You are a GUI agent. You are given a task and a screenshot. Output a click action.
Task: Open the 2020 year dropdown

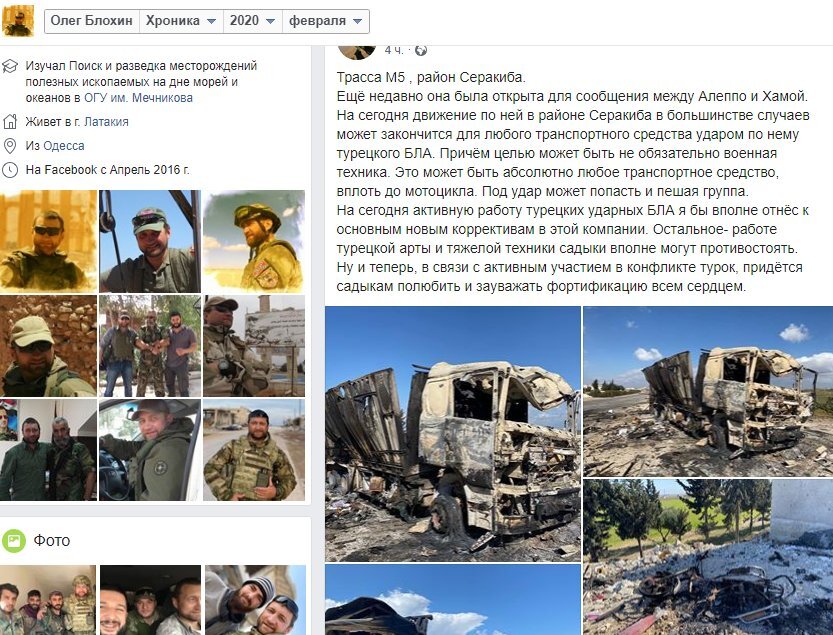coord(252,21)
